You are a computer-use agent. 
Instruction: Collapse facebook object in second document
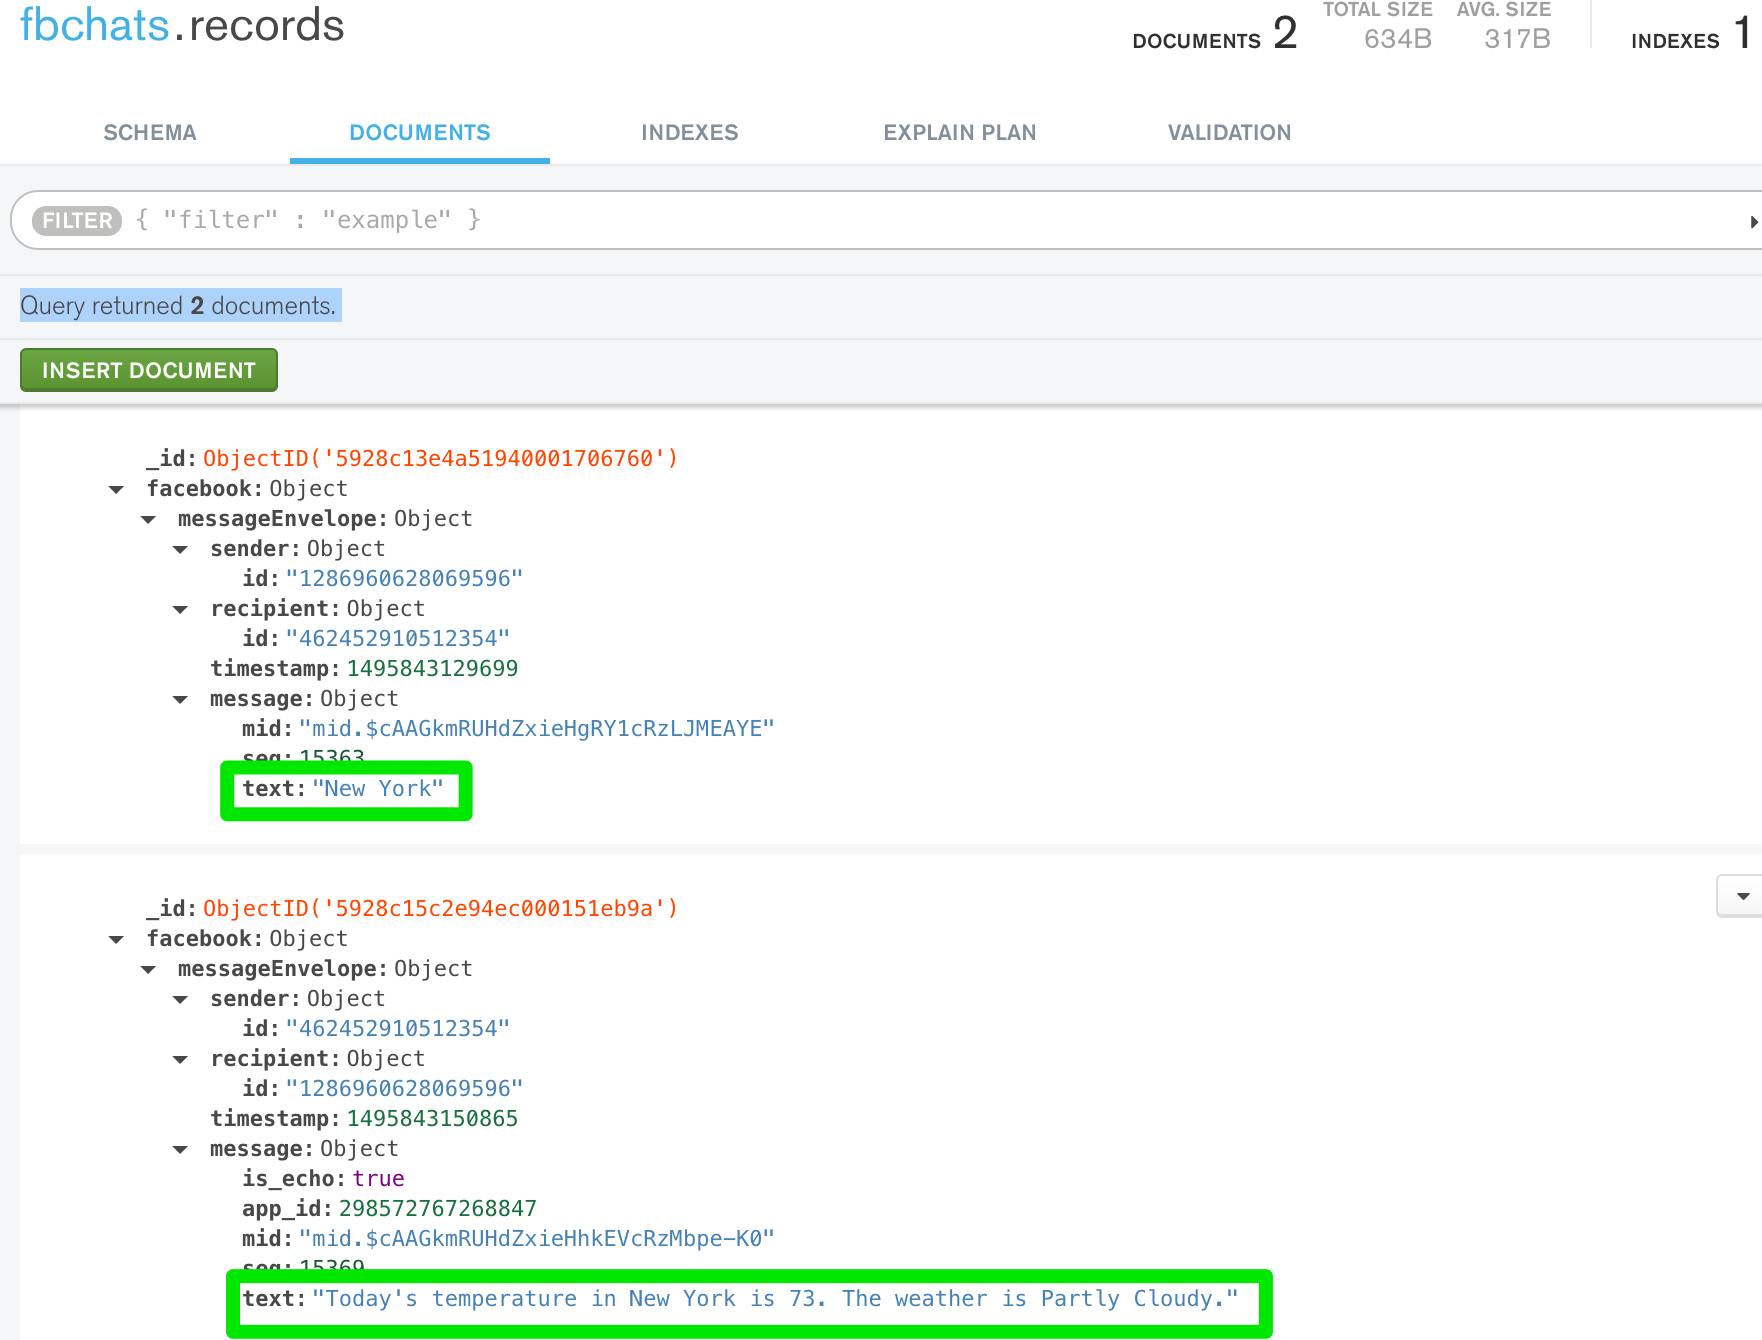116,939
